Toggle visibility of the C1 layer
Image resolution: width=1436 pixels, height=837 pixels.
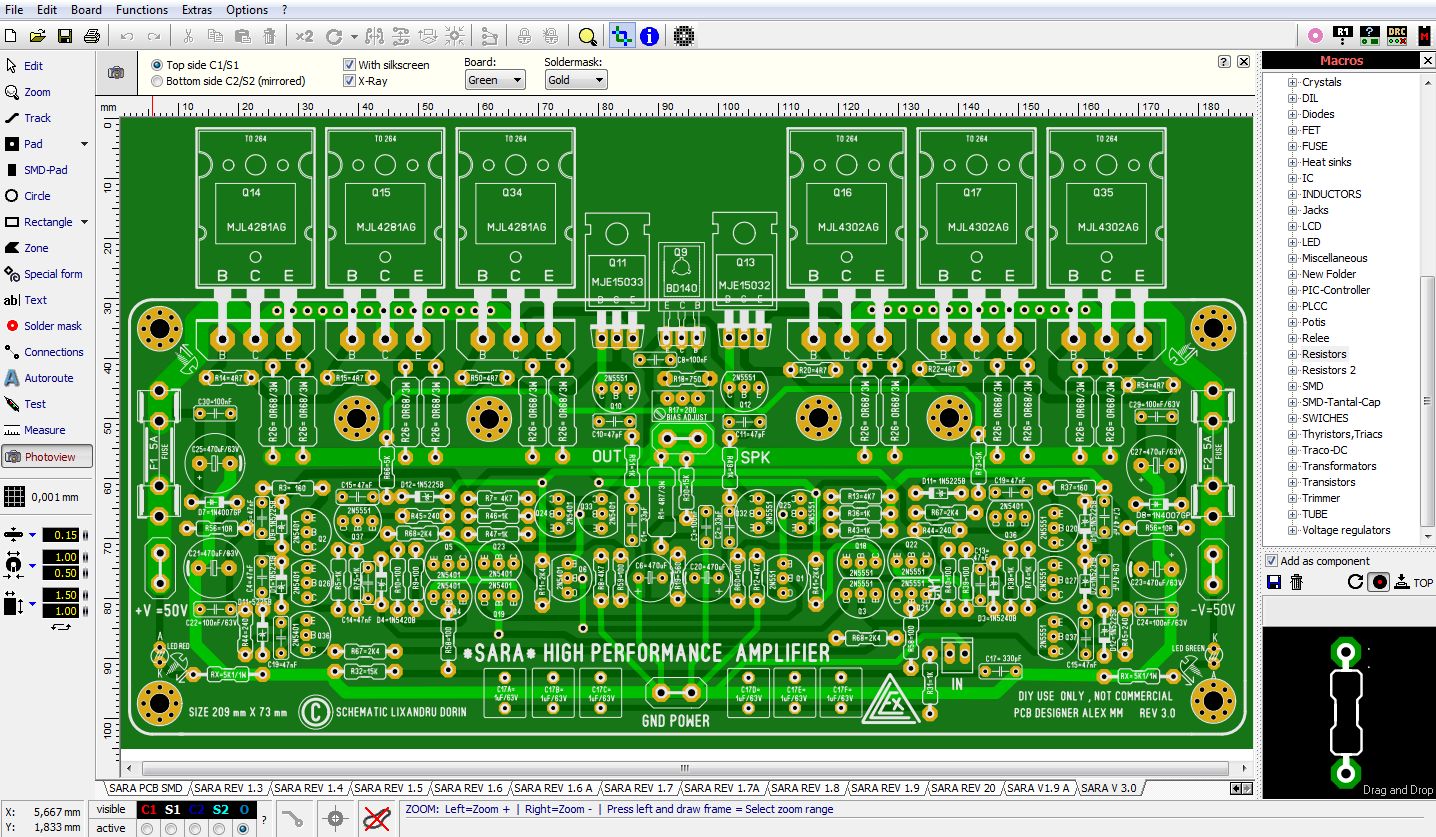pos(148,809)
